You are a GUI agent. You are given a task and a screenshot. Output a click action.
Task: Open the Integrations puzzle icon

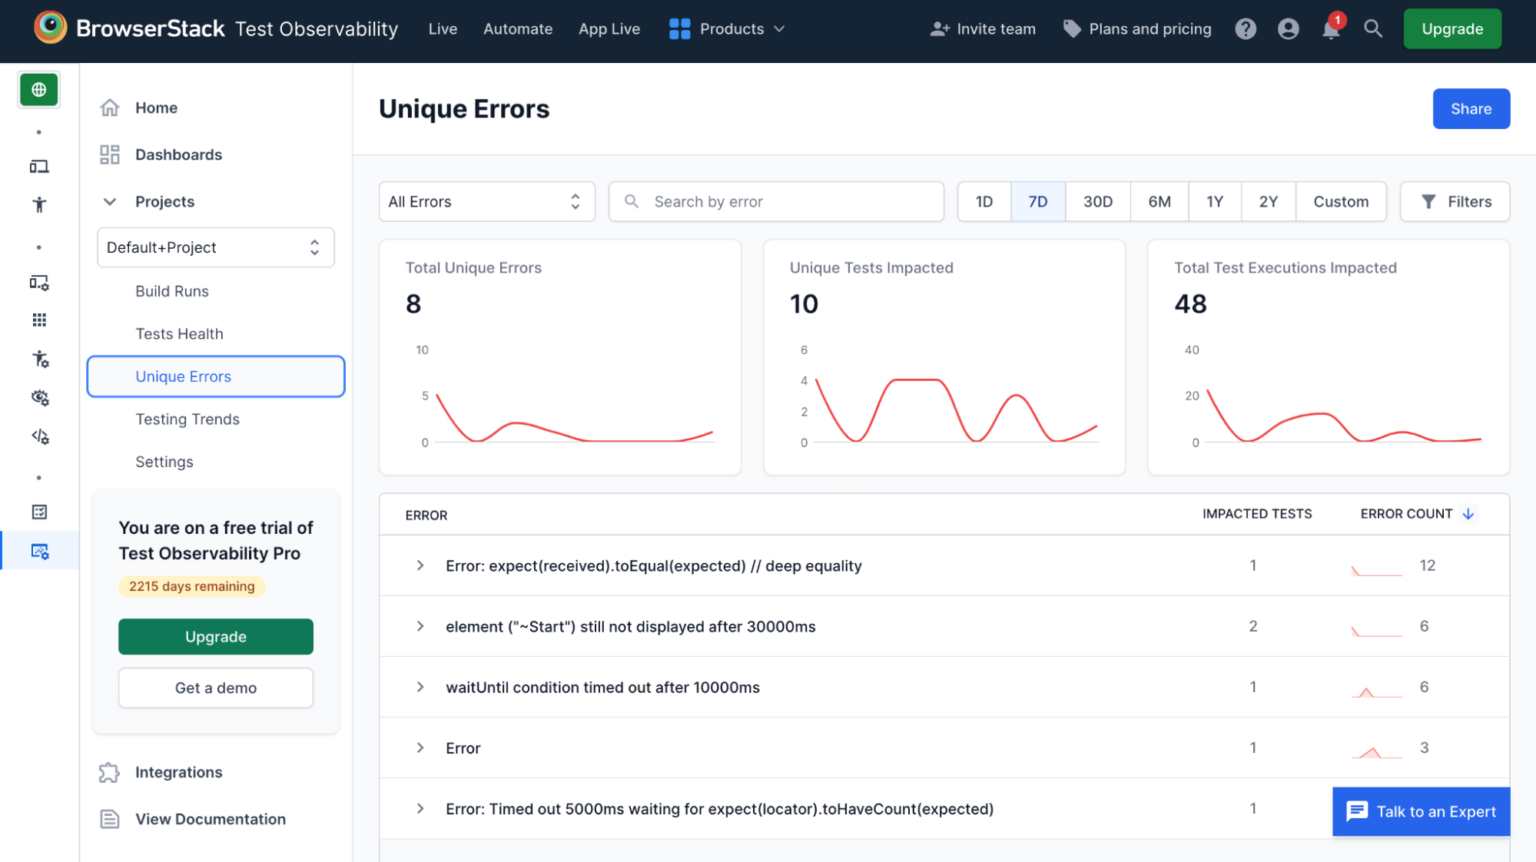click(x=110, y=772)
